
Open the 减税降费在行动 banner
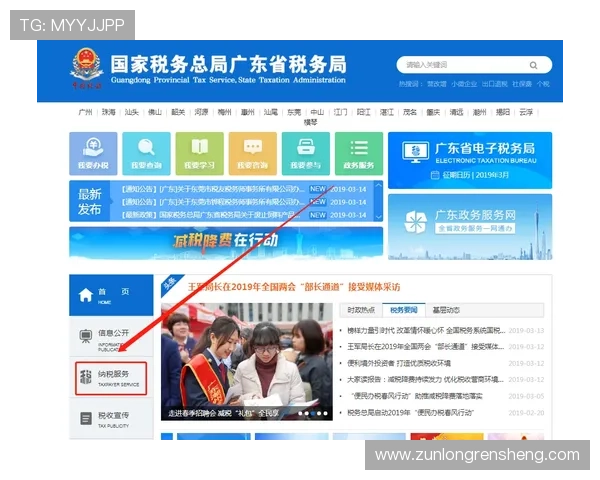tap(226, 243)
